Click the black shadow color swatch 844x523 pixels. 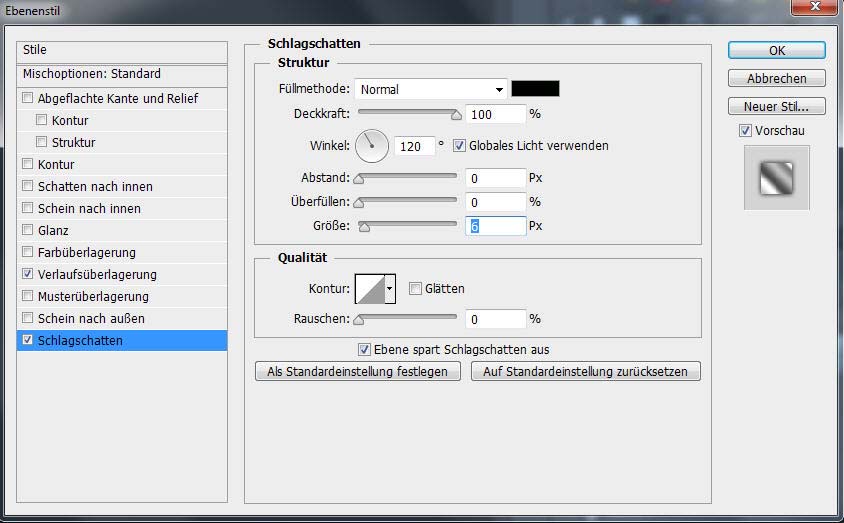point(535,89)
